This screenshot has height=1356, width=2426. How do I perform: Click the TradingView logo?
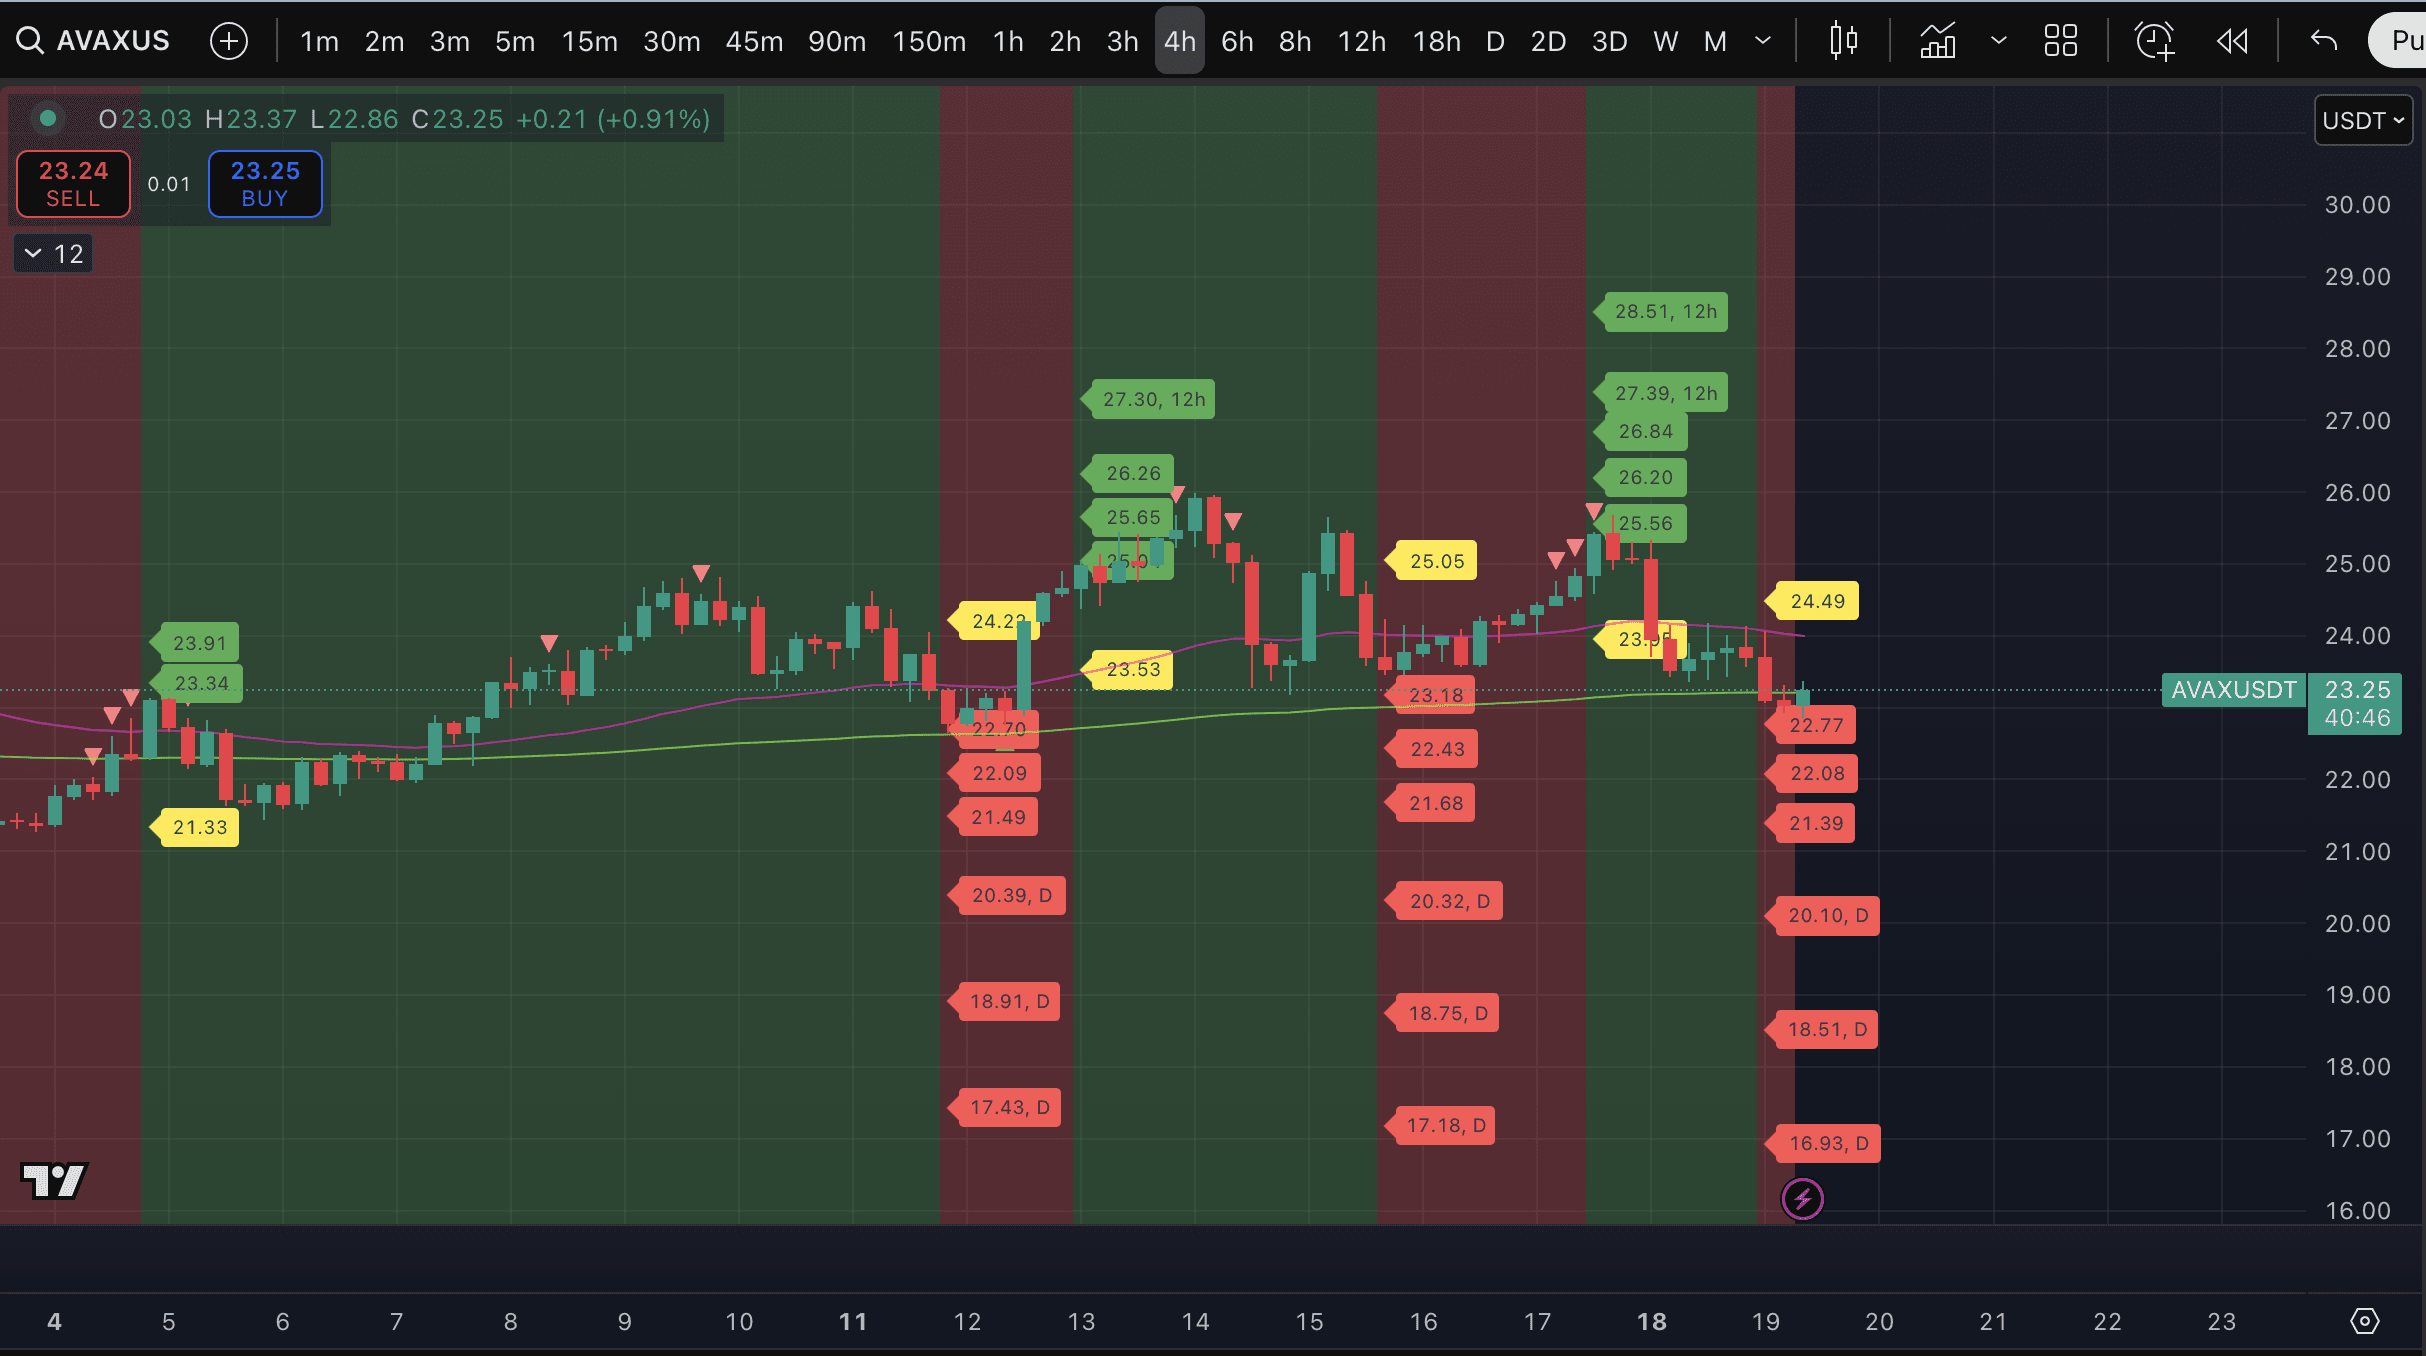tap(55, 1180)
